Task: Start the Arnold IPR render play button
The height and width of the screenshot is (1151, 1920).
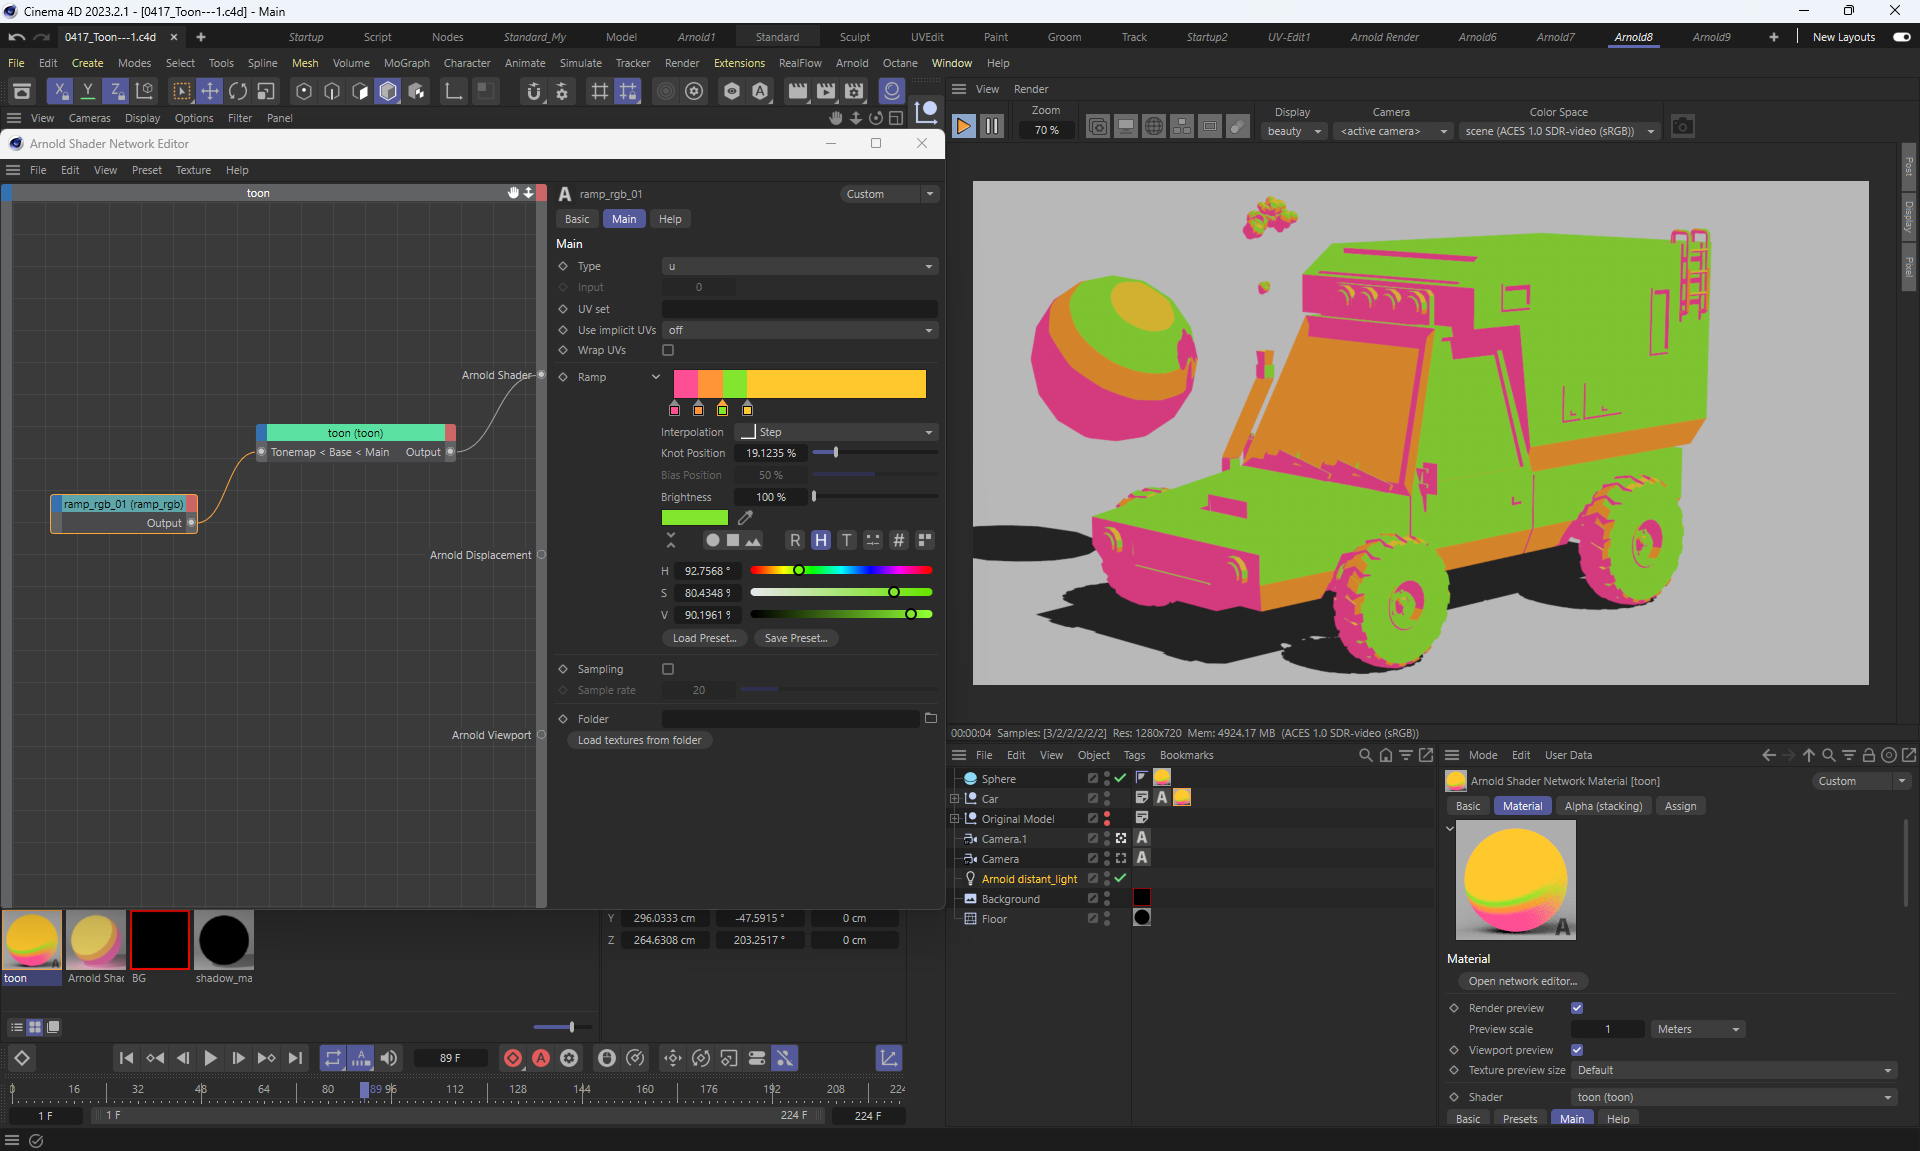Action: [x=963, y=126]
